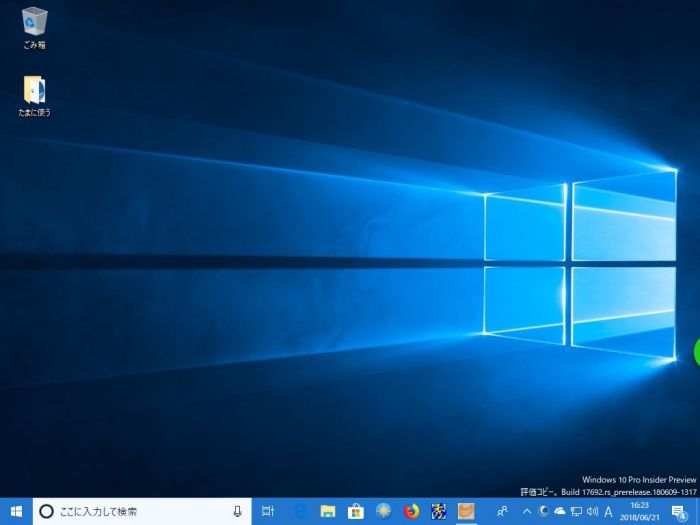Image resolution: width=700 pixels, height=525 pixels.
Task: Click the microphone icon in search box
Action: tap(238, 511)
